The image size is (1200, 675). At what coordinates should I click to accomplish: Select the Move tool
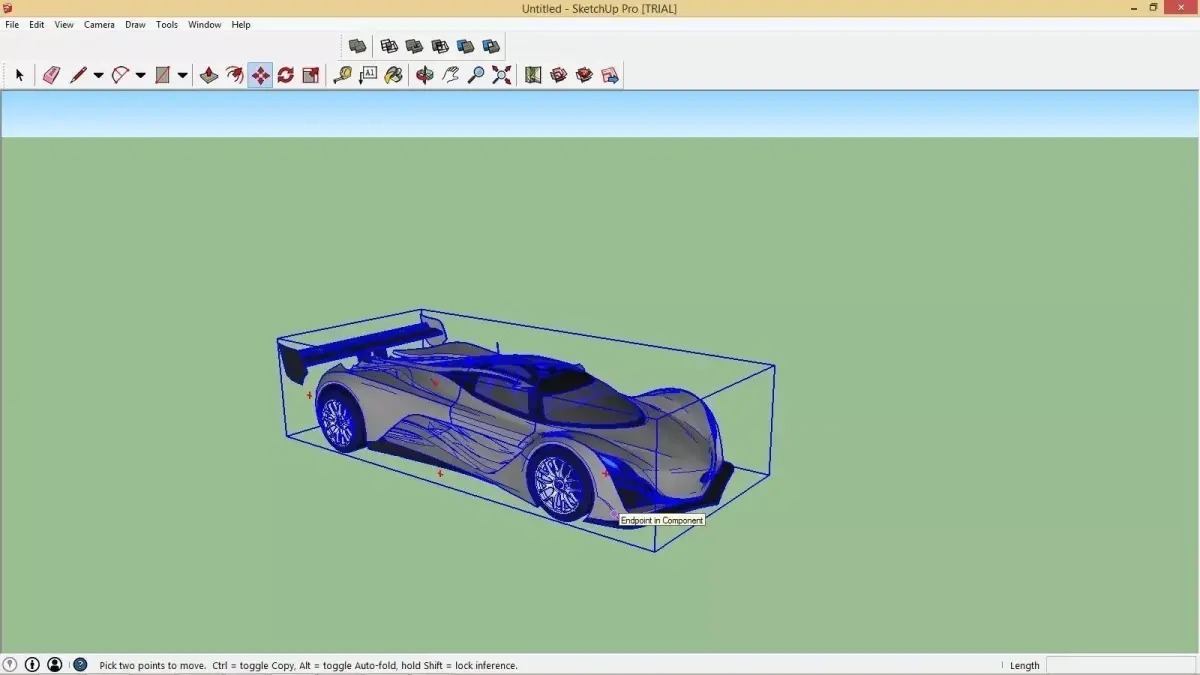click(x=259, y=74)
